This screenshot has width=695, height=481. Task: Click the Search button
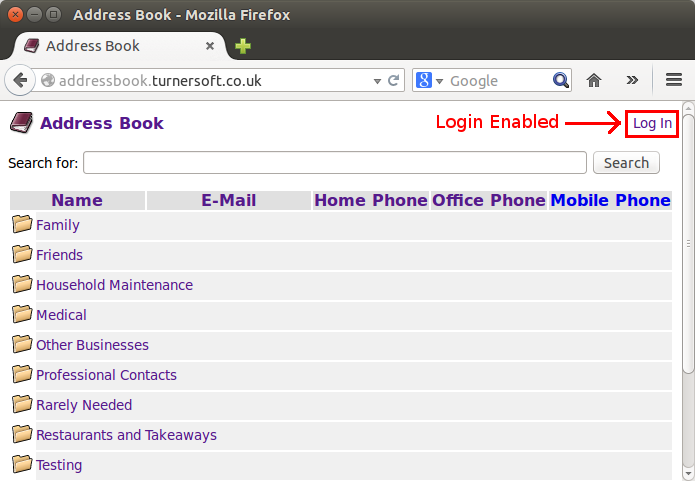click(626, 163)
